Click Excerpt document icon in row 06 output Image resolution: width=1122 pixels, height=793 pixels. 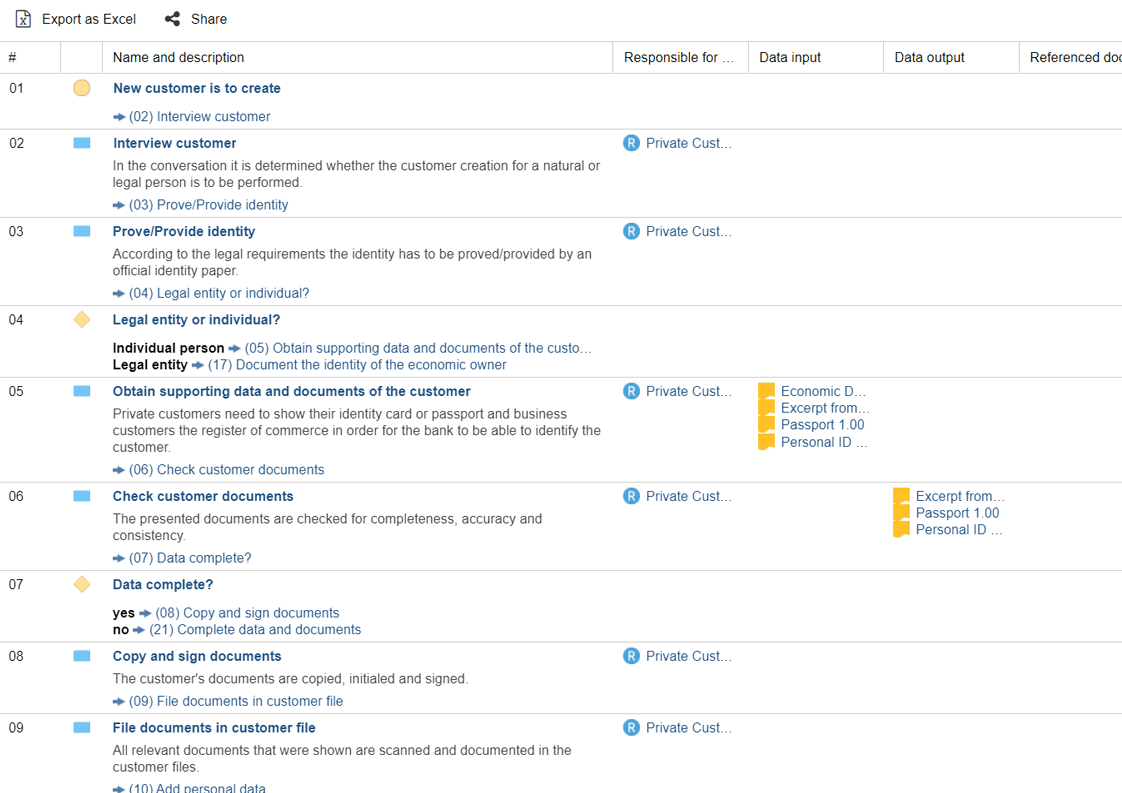(902, 496)
